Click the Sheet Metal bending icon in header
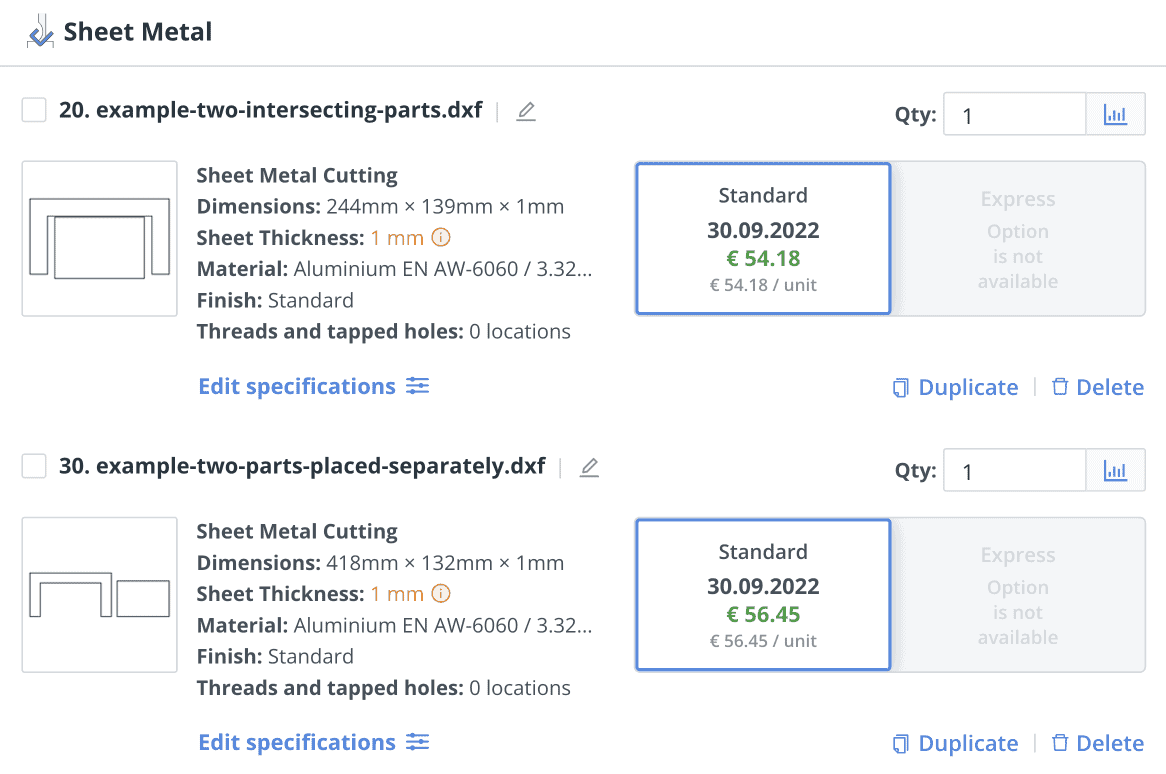1166x774 pixels. tap(40, 33)
